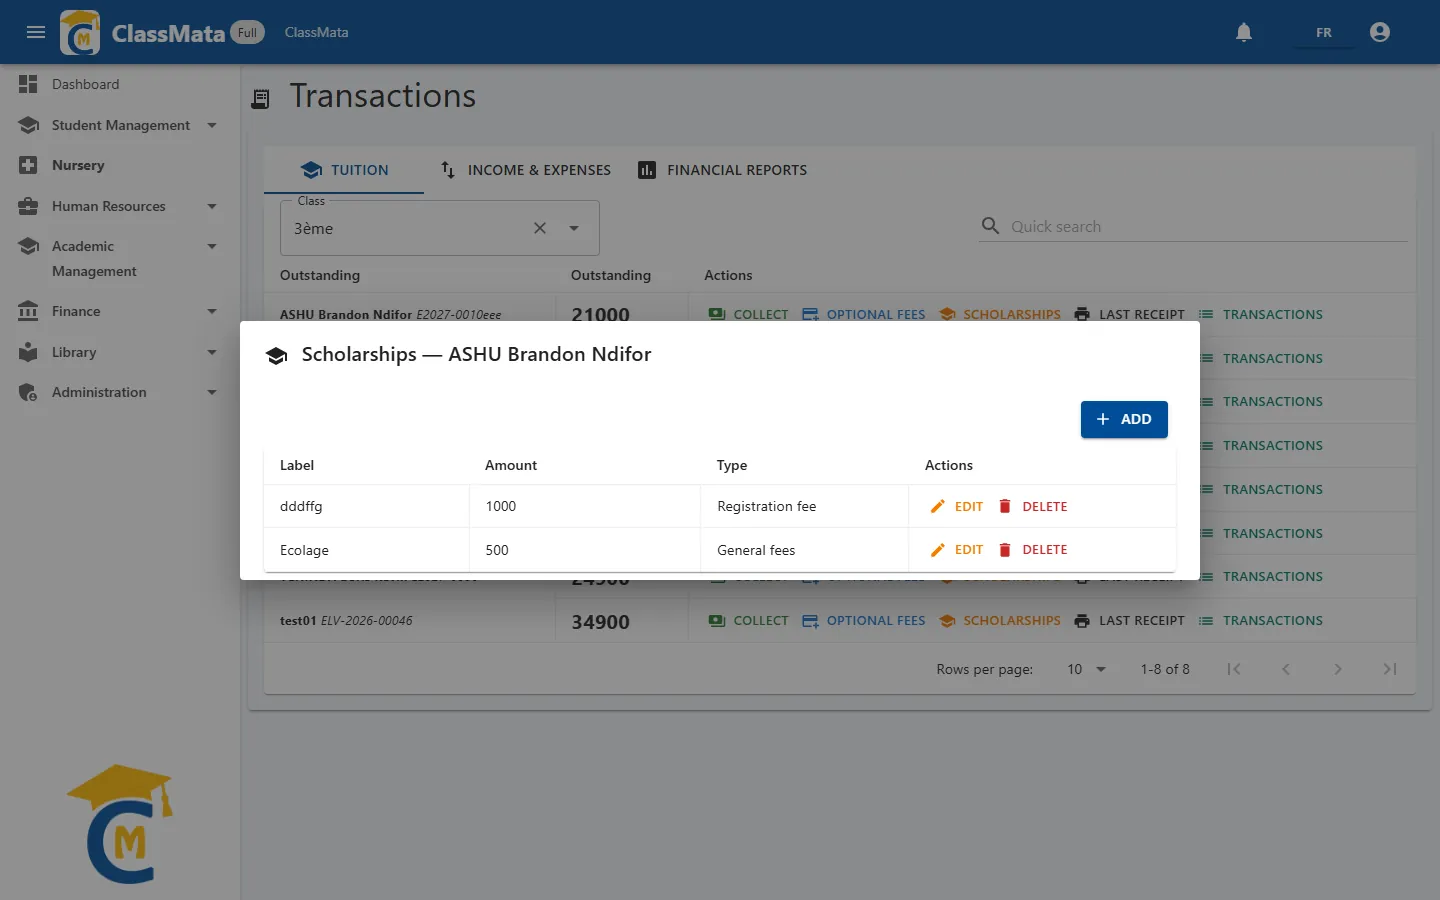Go to next page of table
1440x900 pixels.
point(1338,669)
